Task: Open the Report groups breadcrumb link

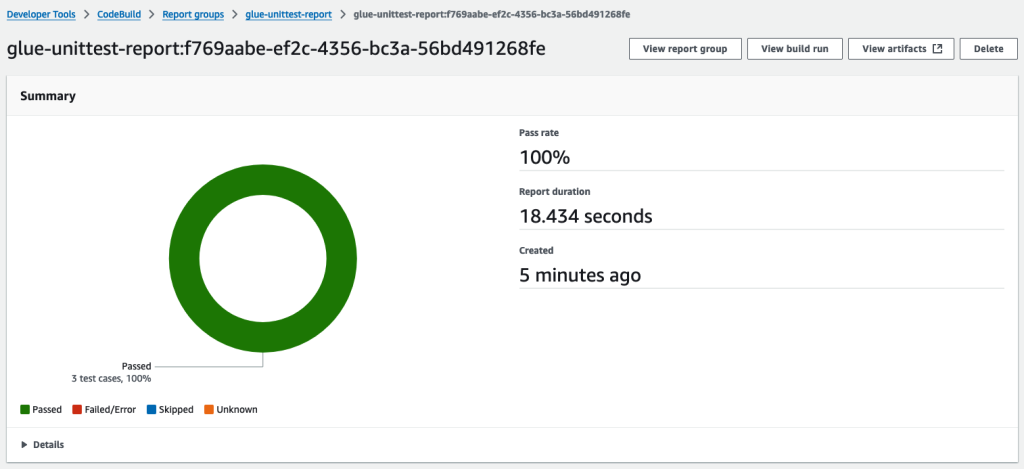Action: click(193, 14)
